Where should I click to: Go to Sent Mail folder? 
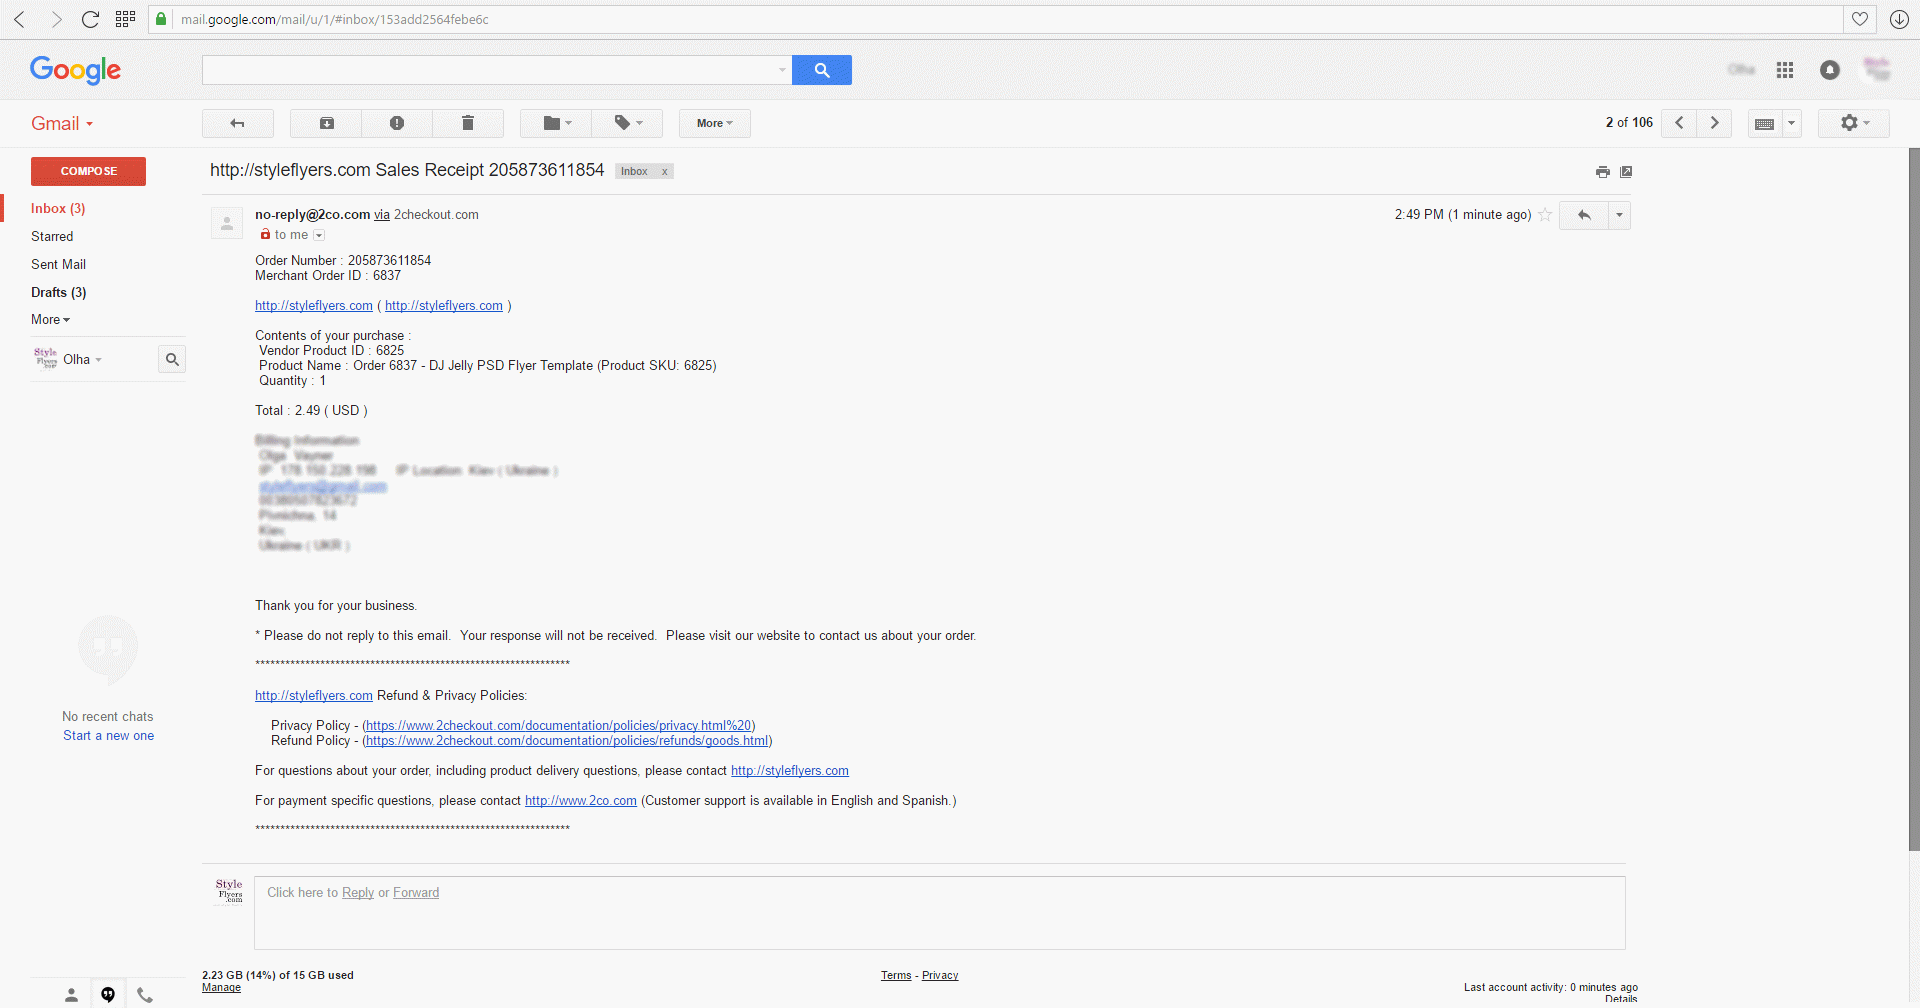(58, 265)
